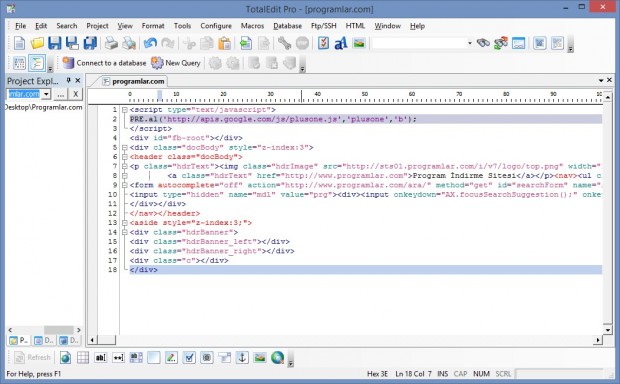The image size is (620, 384).
Task: Open the HTML menu
Action: (x=355, y=26)
